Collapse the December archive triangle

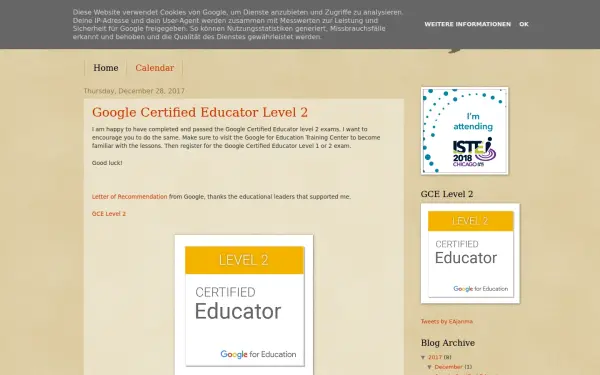(430, 367)
